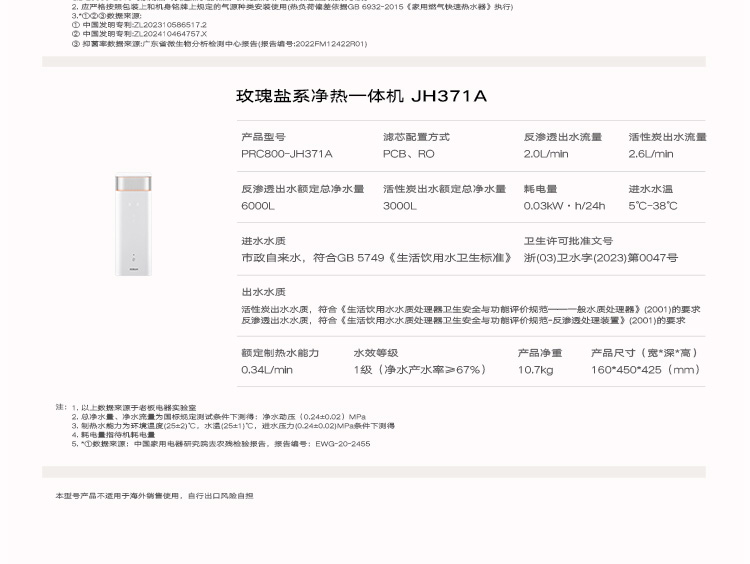
Task: Click the power consumption value 0.03kW·h/24h
Action: (x=564, y=206)
